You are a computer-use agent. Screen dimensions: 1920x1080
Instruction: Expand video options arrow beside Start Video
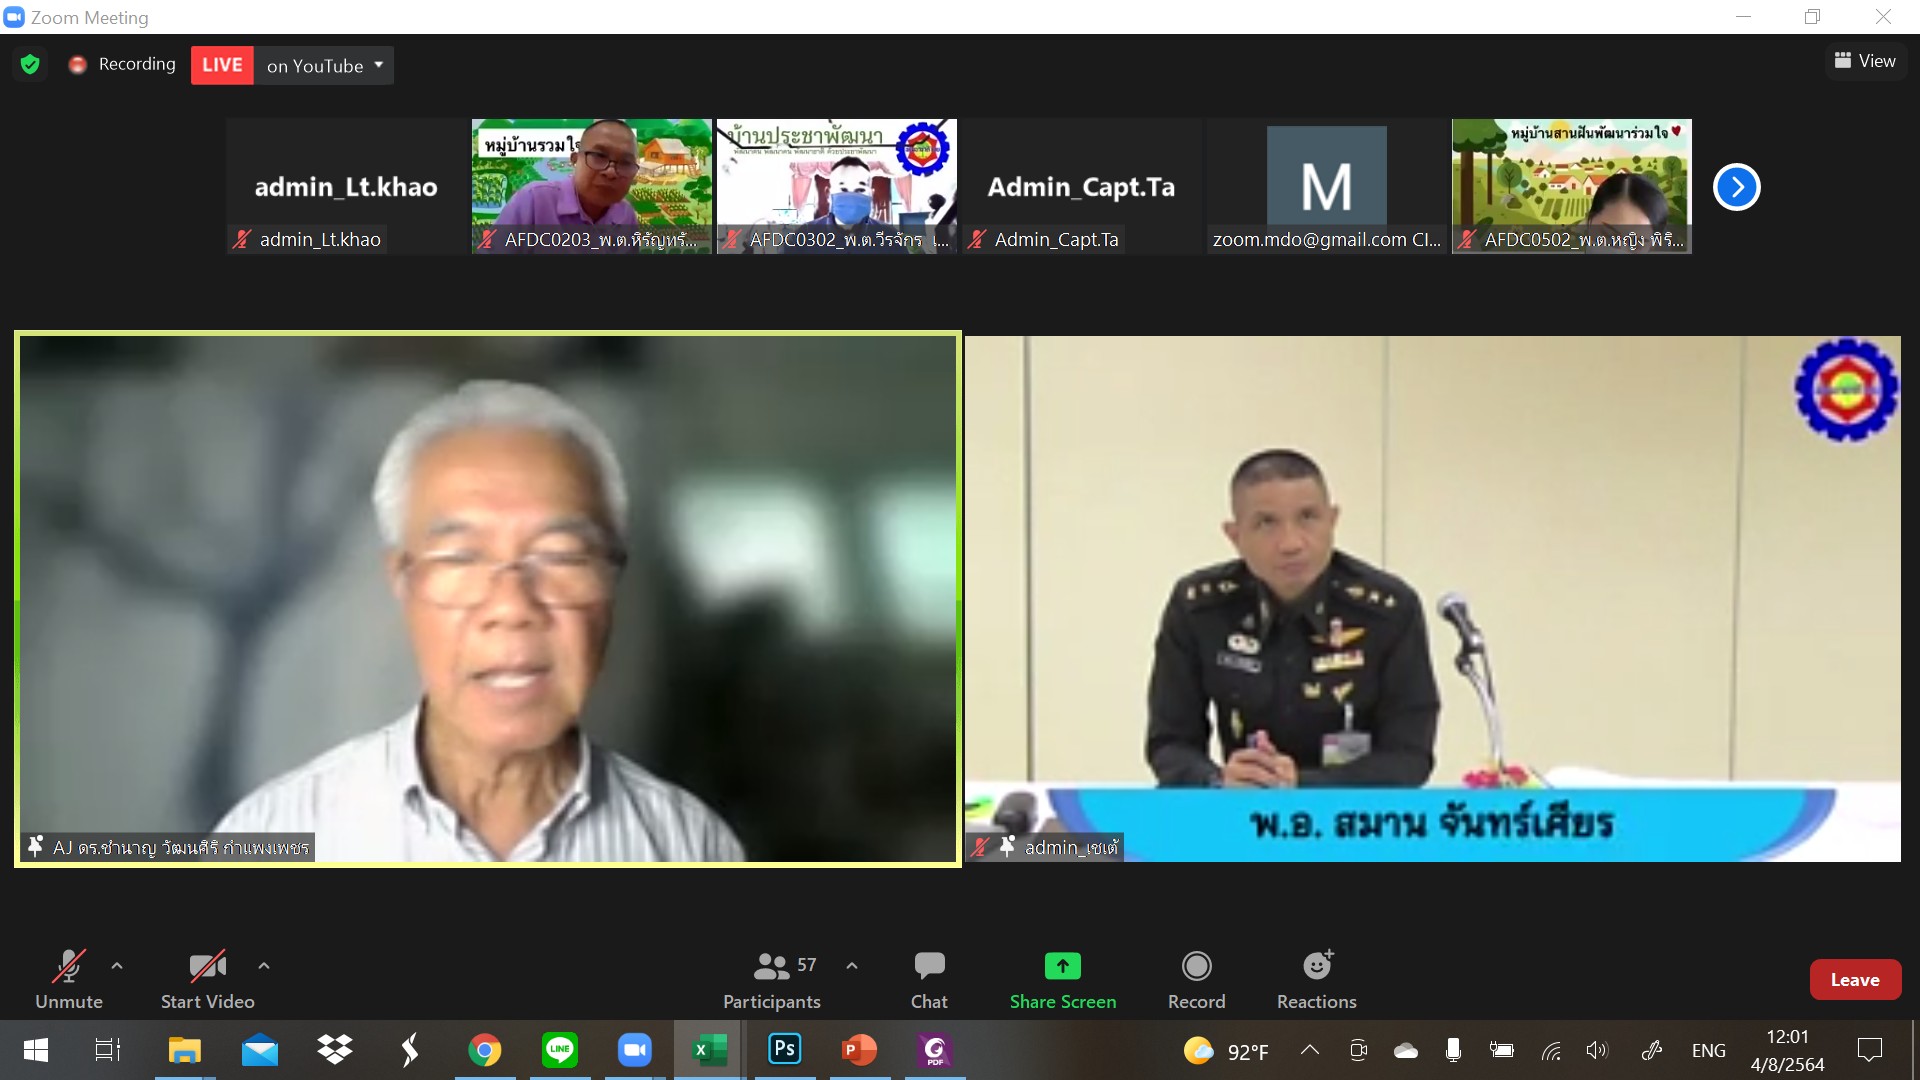pos(264,966)
